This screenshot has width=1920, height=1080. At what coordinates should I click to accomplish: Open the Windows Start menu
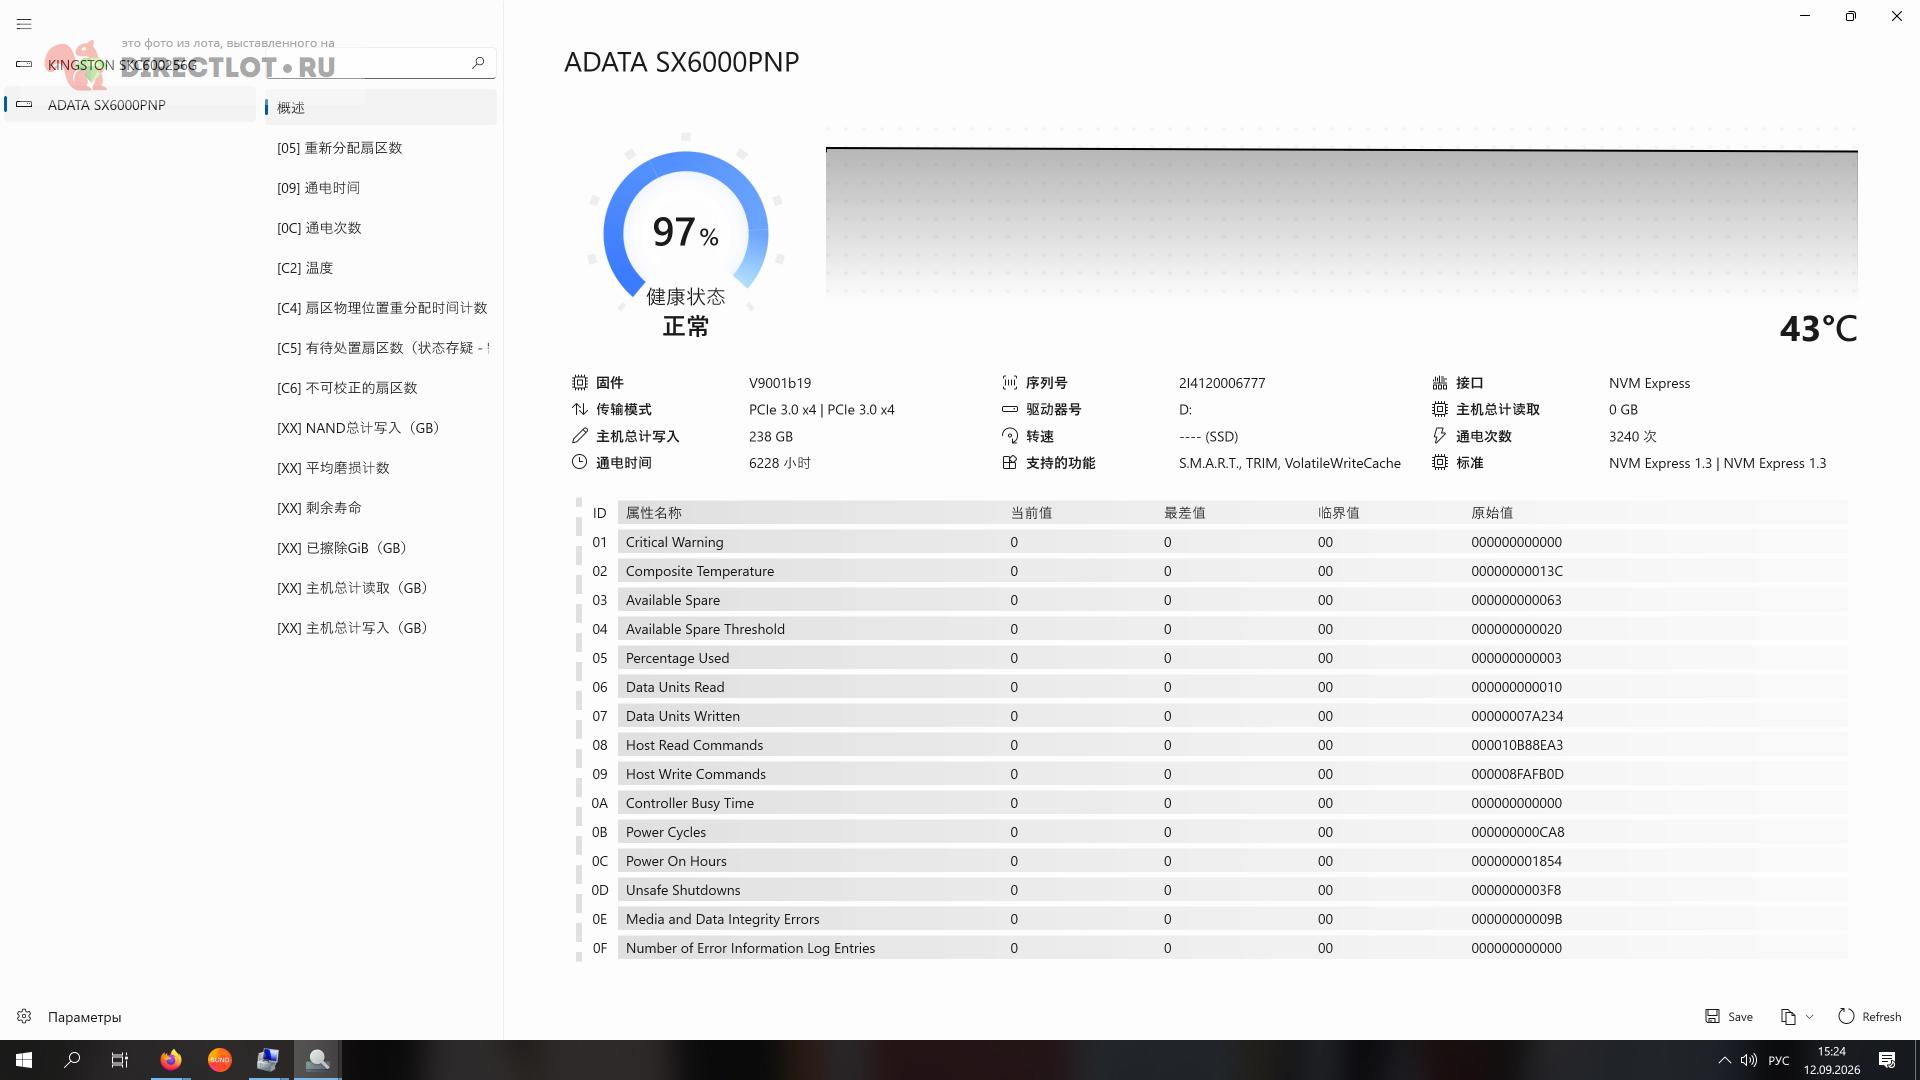24,1060
